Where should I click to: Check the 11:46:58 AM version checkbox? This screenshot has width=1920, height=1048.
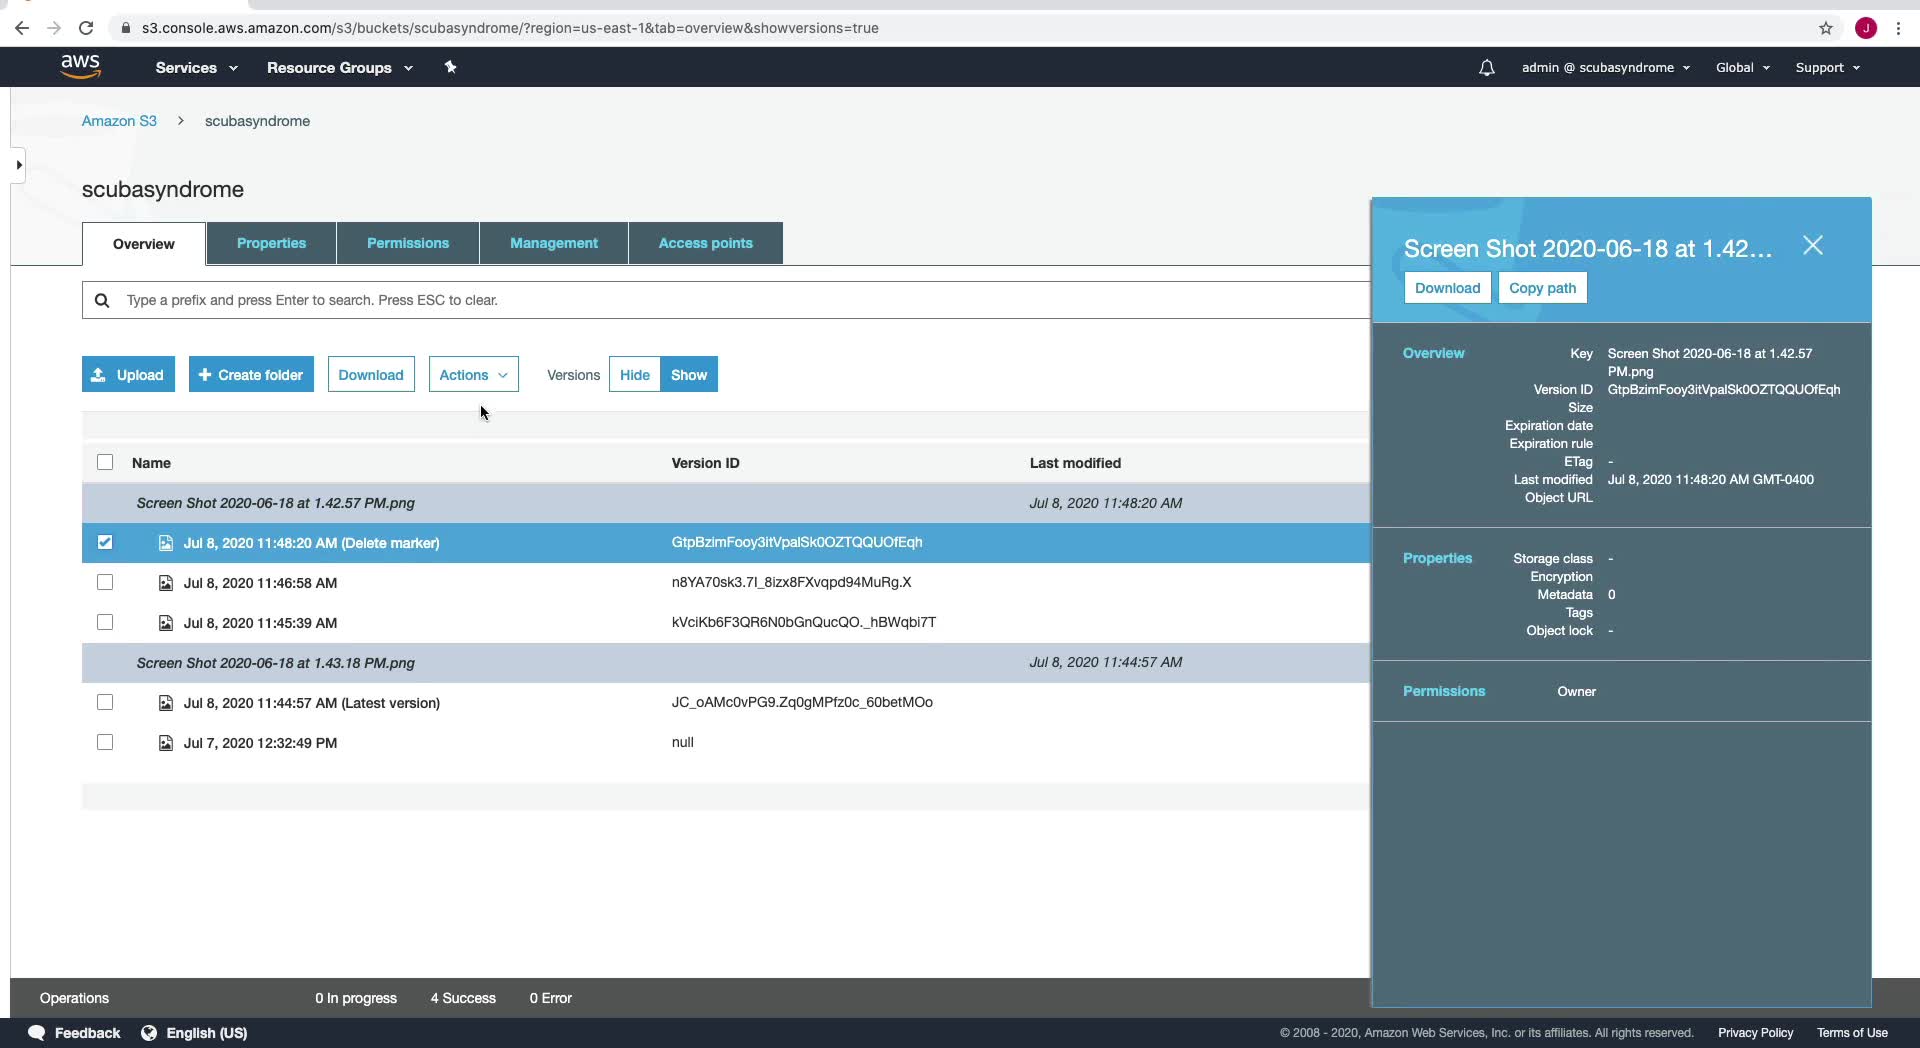point(105,582)
